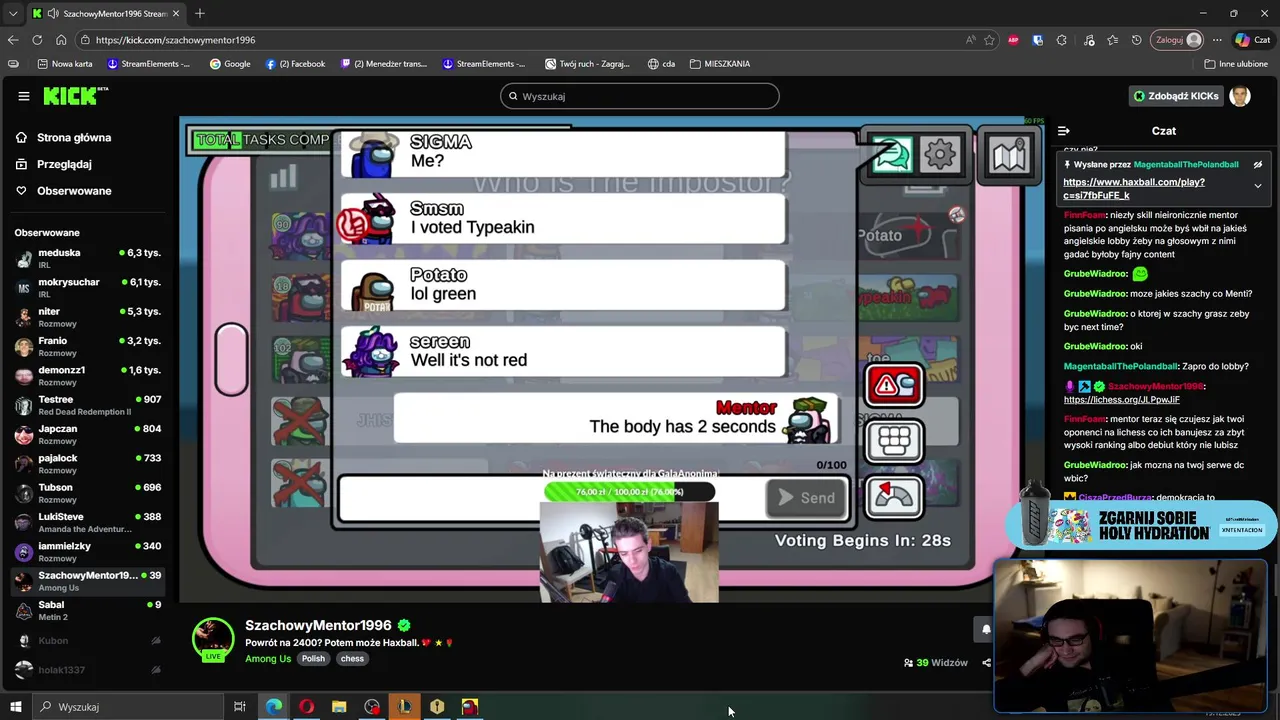
Task: Click the SzachowyMentor1996 streamer avatar
Action: click(212, 638)
